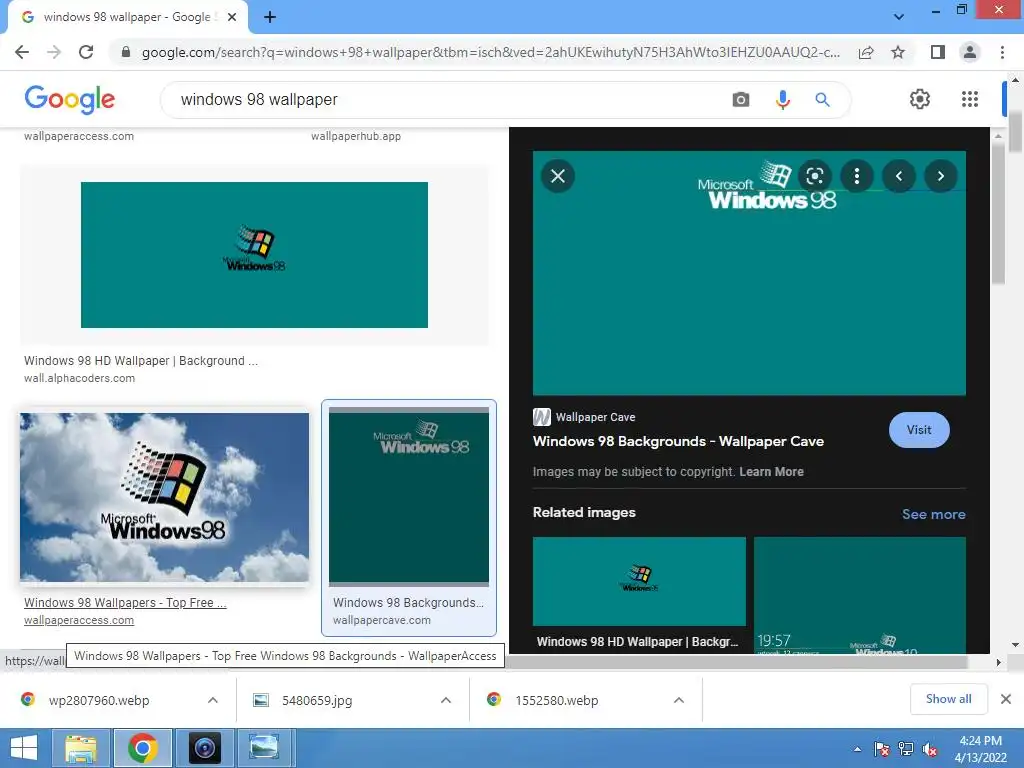Image resolution: width=1024 pixels, height=768 pixels.
Task: Expand options for 5480659.jpg download
Action: pos(446,700)
